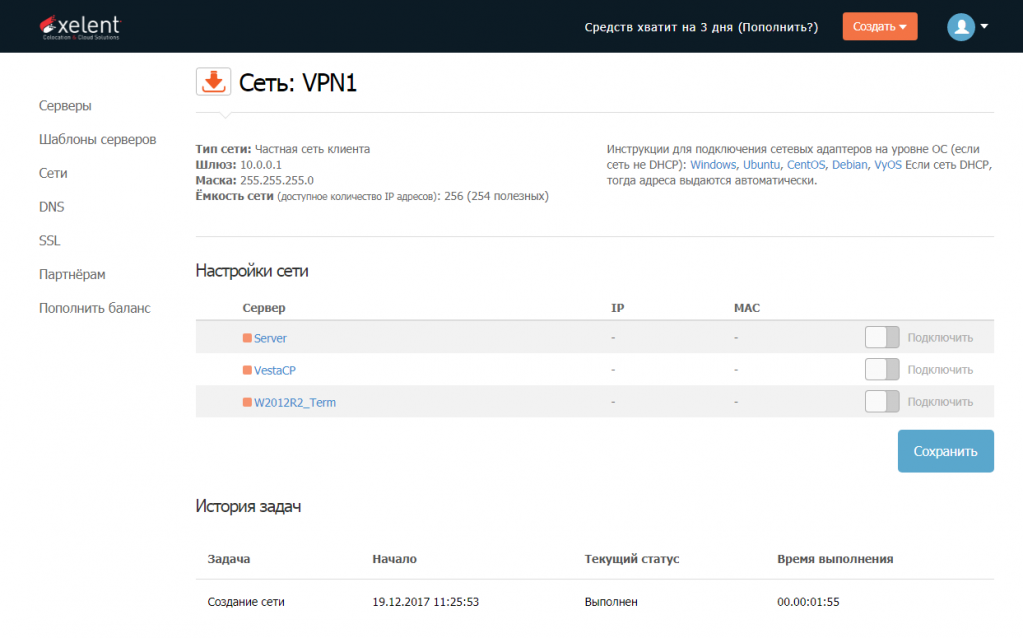Click the Пополнить? link in header
1023x638 pixels.
point(778,27)
